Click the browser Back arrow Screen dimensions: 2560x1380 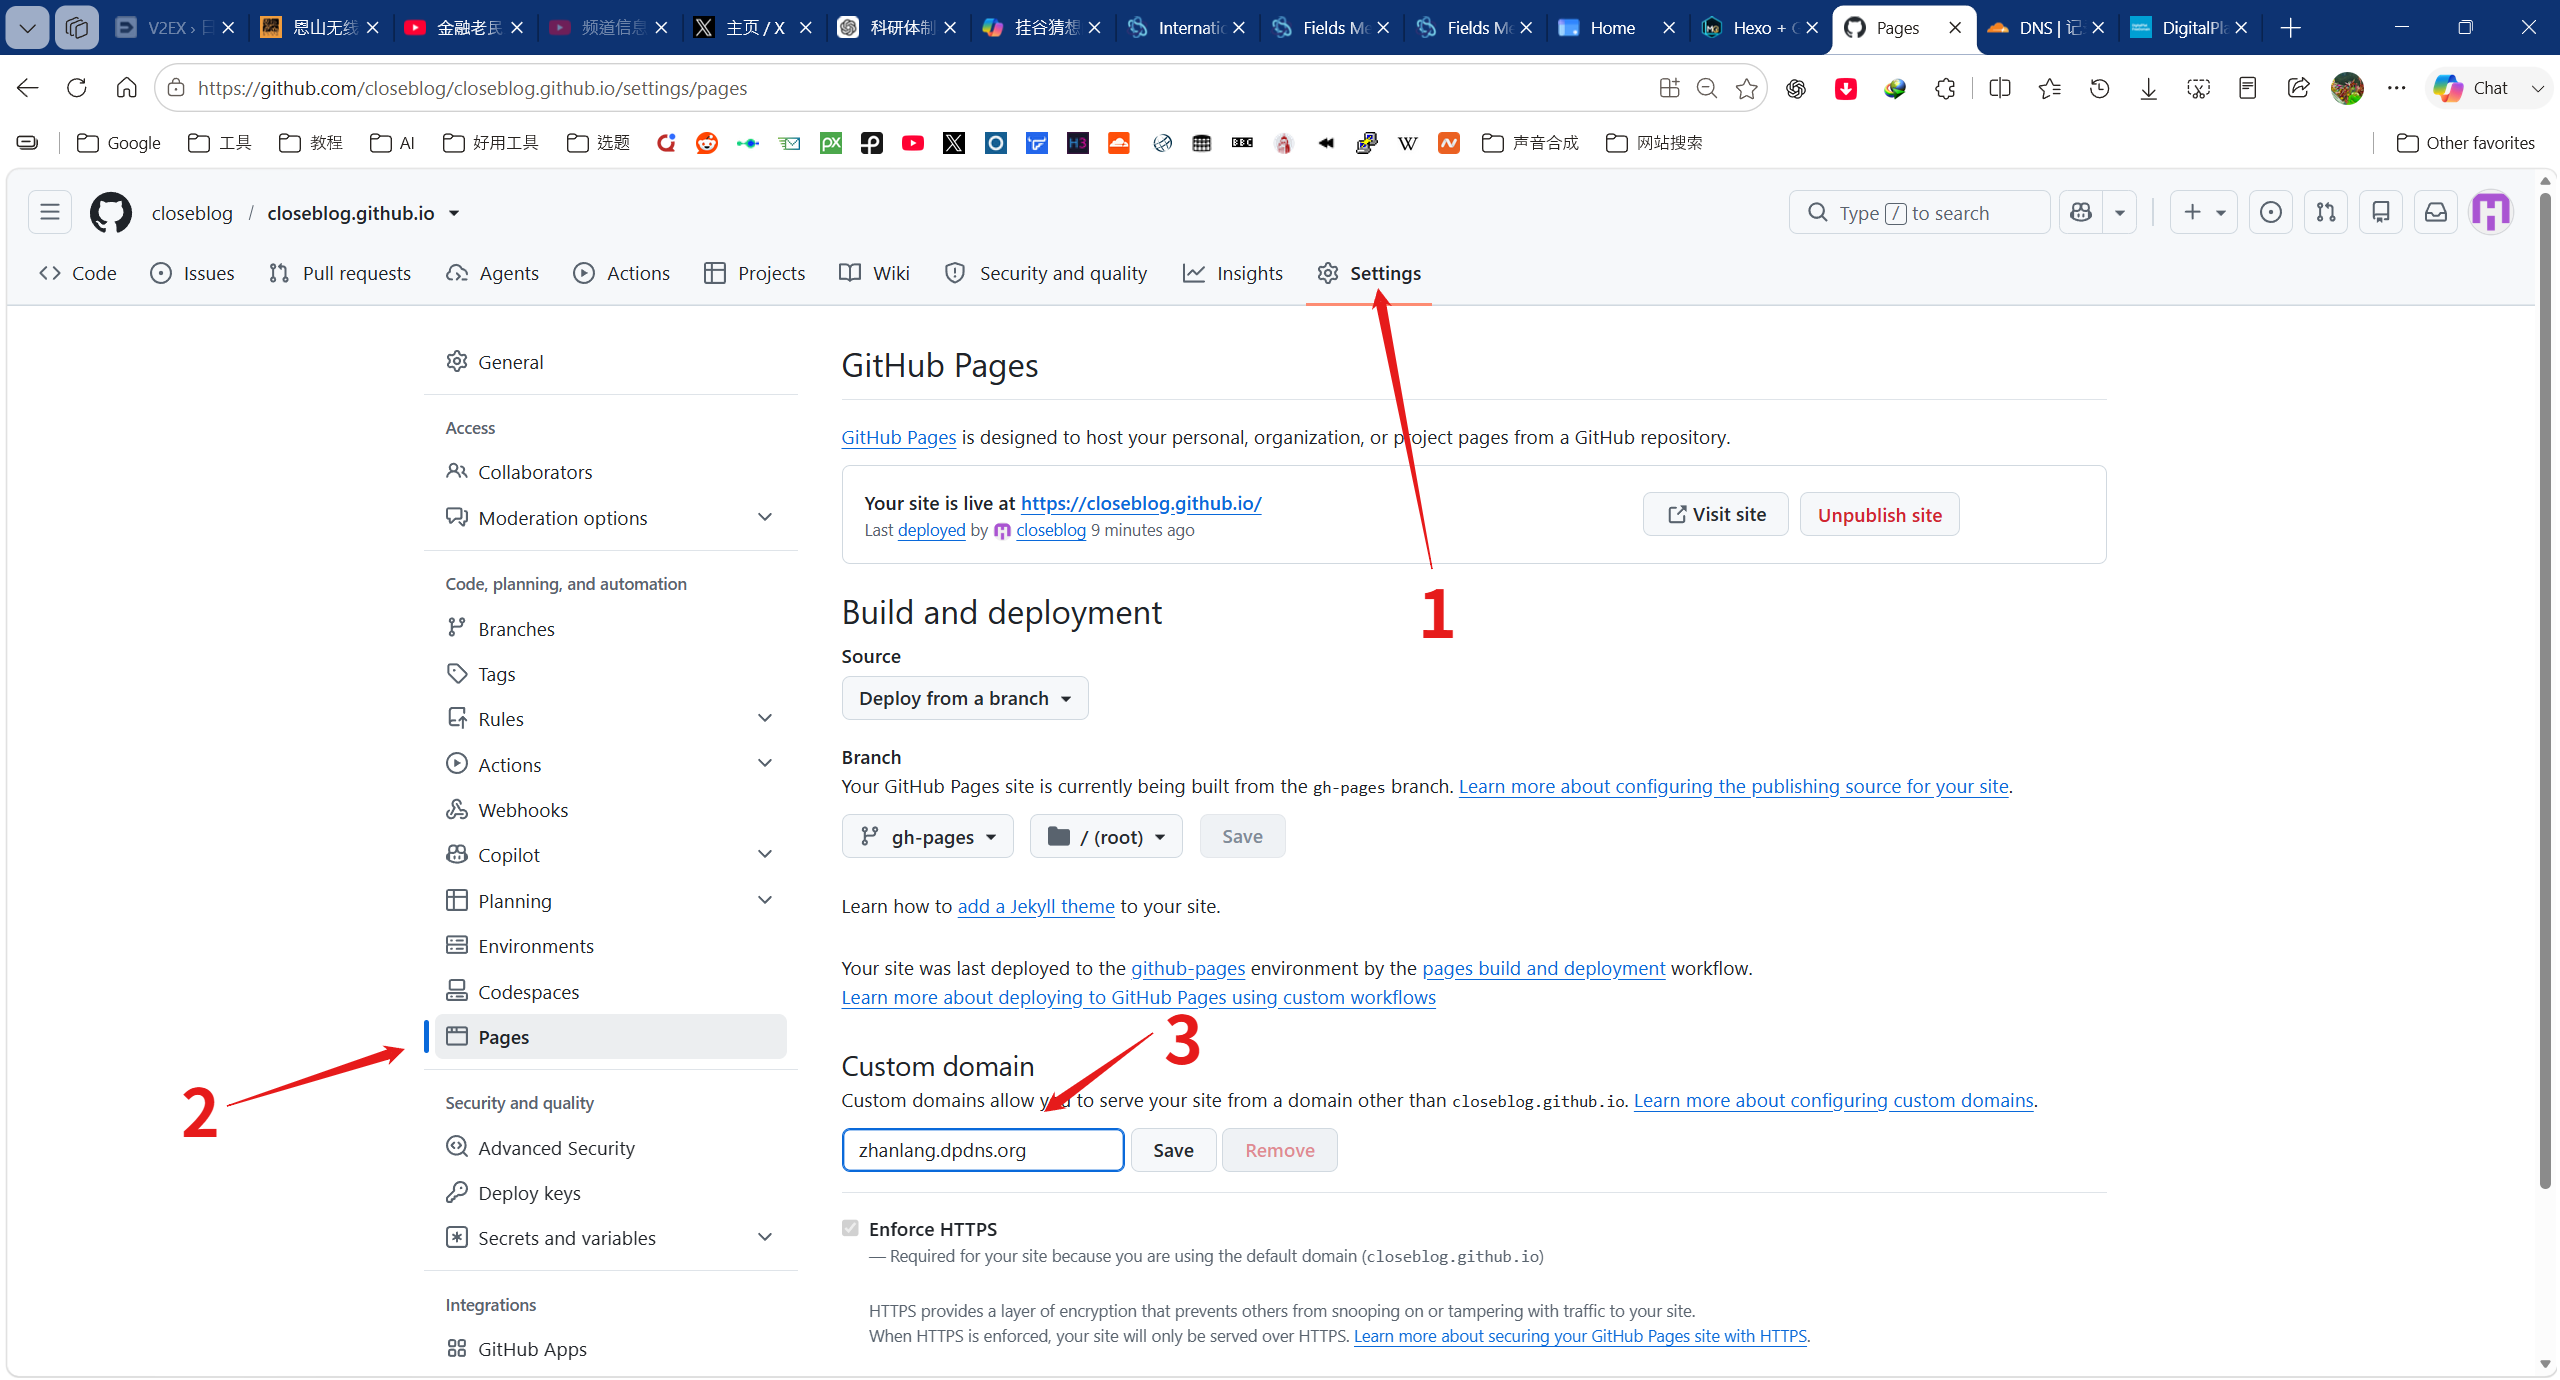pyautogui.click(x=27, y=88)
